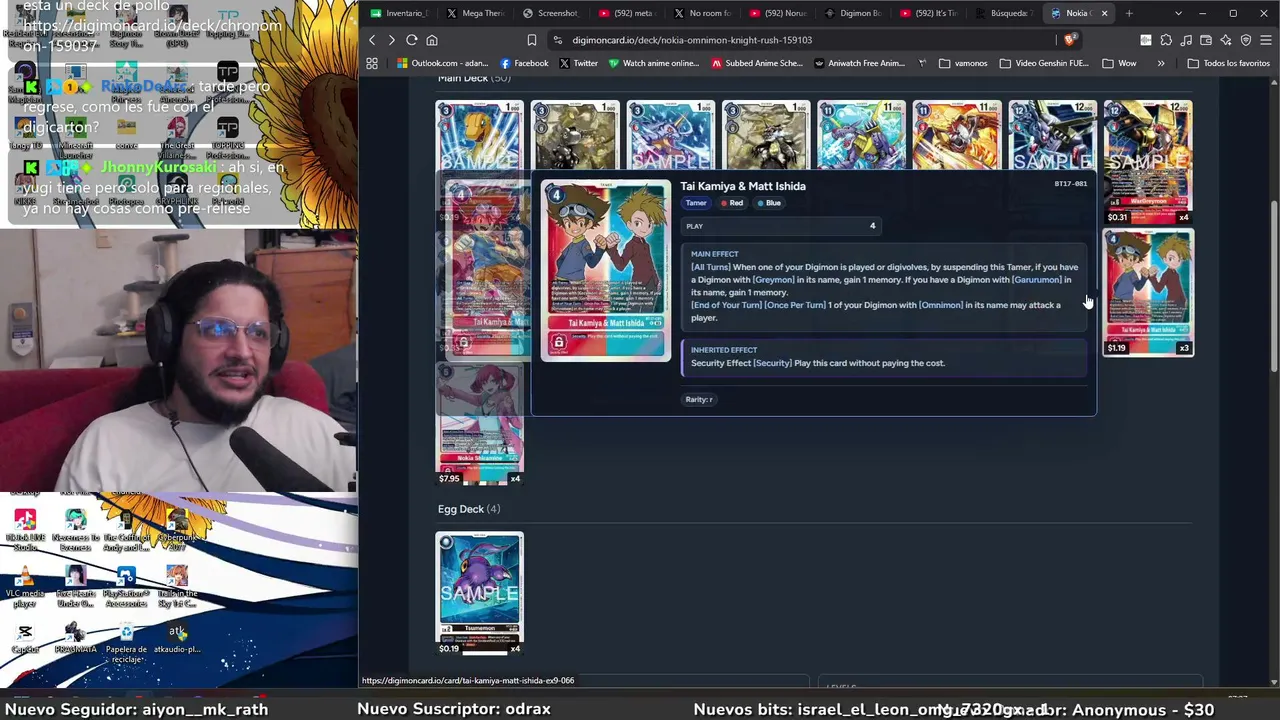Click the Egg Deck (4) heading

(469, 509)
